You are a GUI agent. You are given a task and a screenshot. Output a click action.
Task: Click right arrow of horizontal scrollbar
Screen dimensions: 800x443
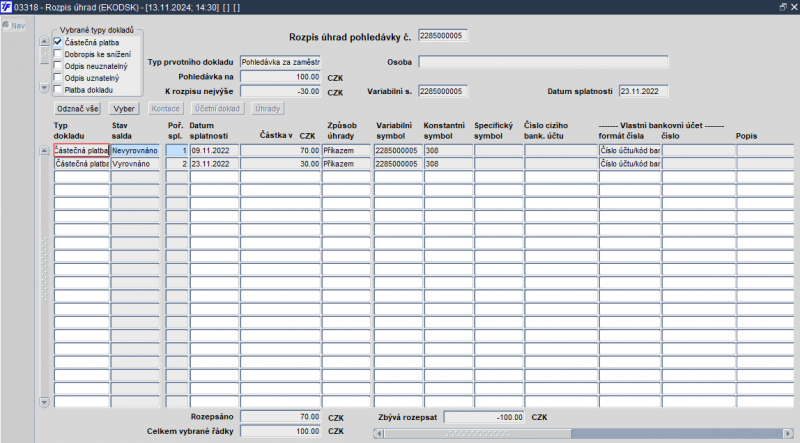click(792, 433)
